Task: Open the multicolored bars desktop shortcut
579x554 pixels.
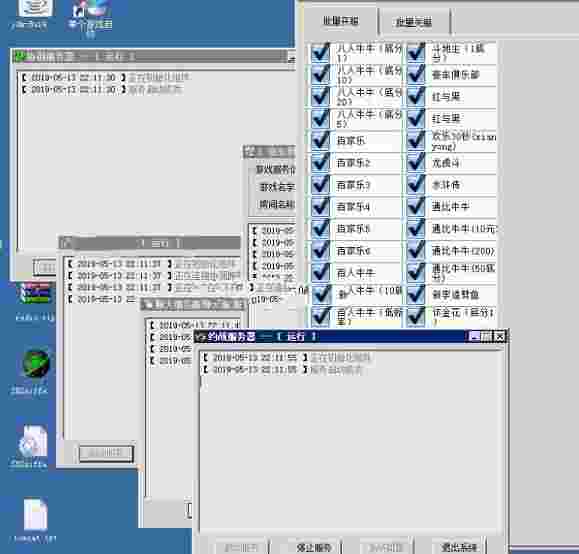Action: point(34,294)
